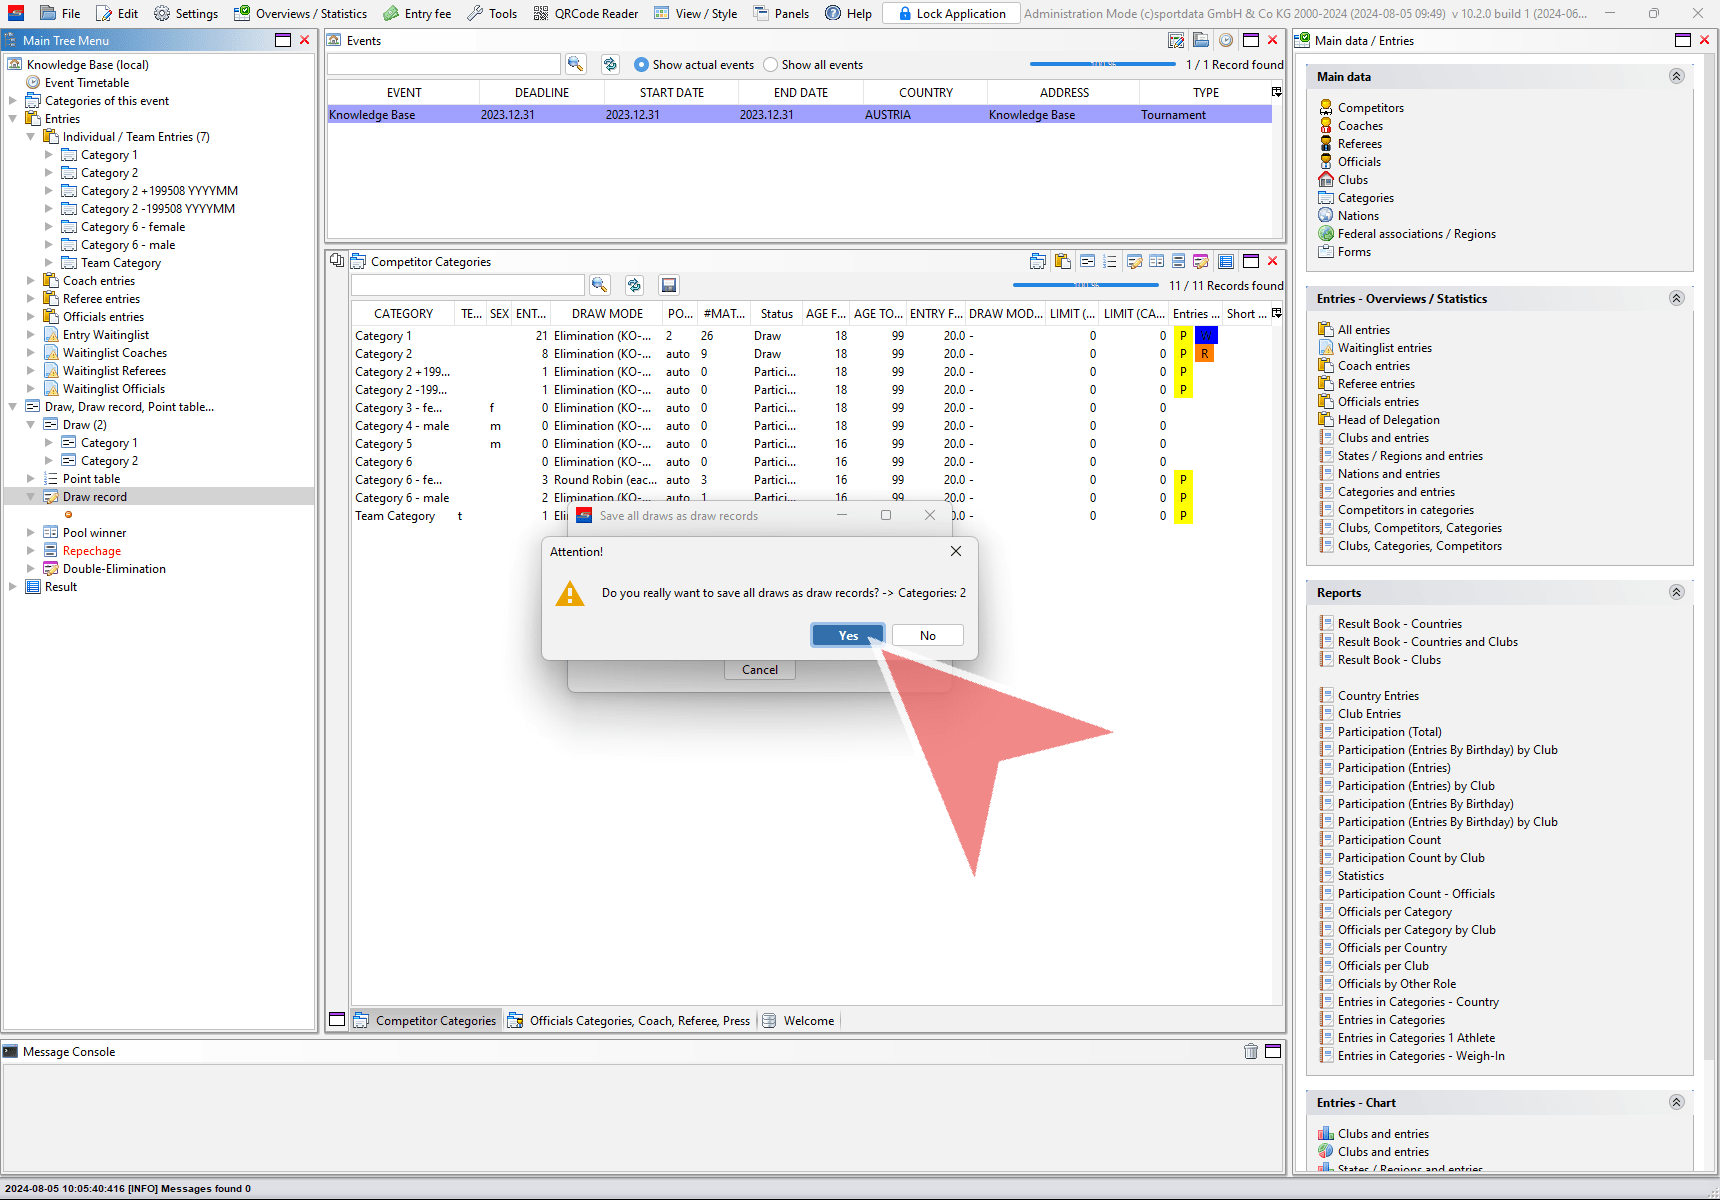The height and width of the screenshot is (1200, 1720).
Task: Click refresh icon in Competitor Categories toolbar
Action: click(634, 285)
